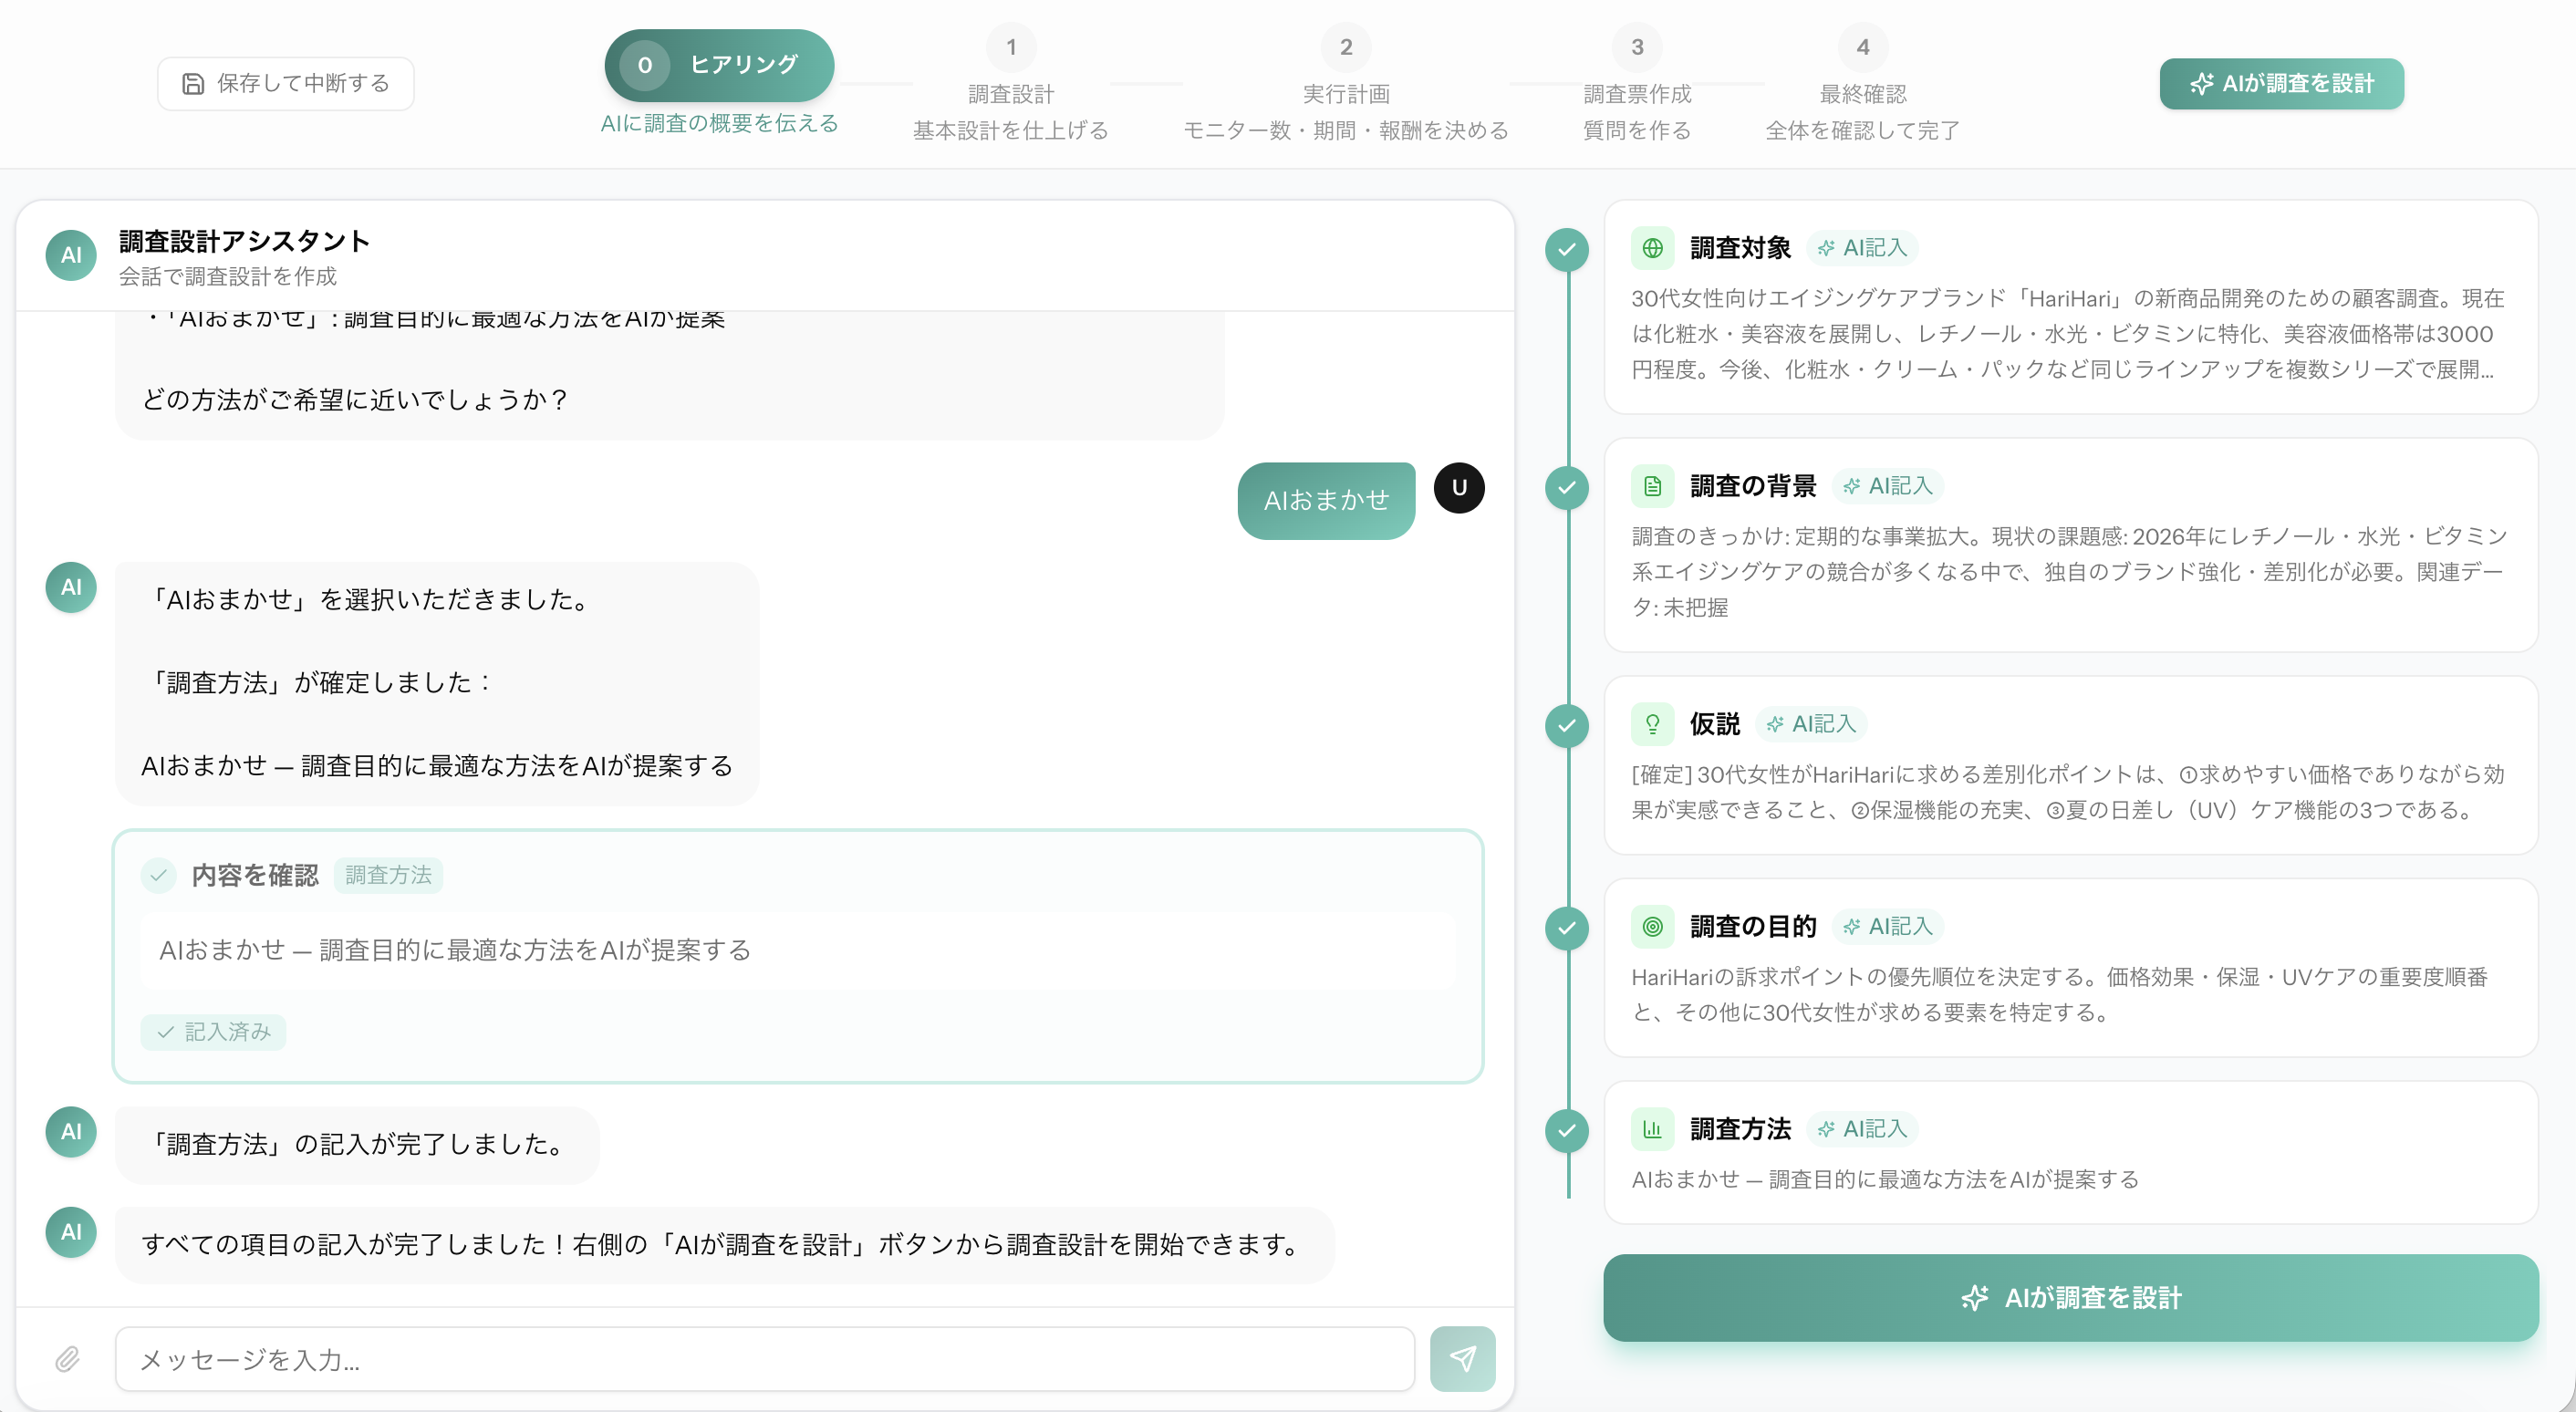Select step 0 ヒアリング
2576x1412 pixels.
point(719,65)
